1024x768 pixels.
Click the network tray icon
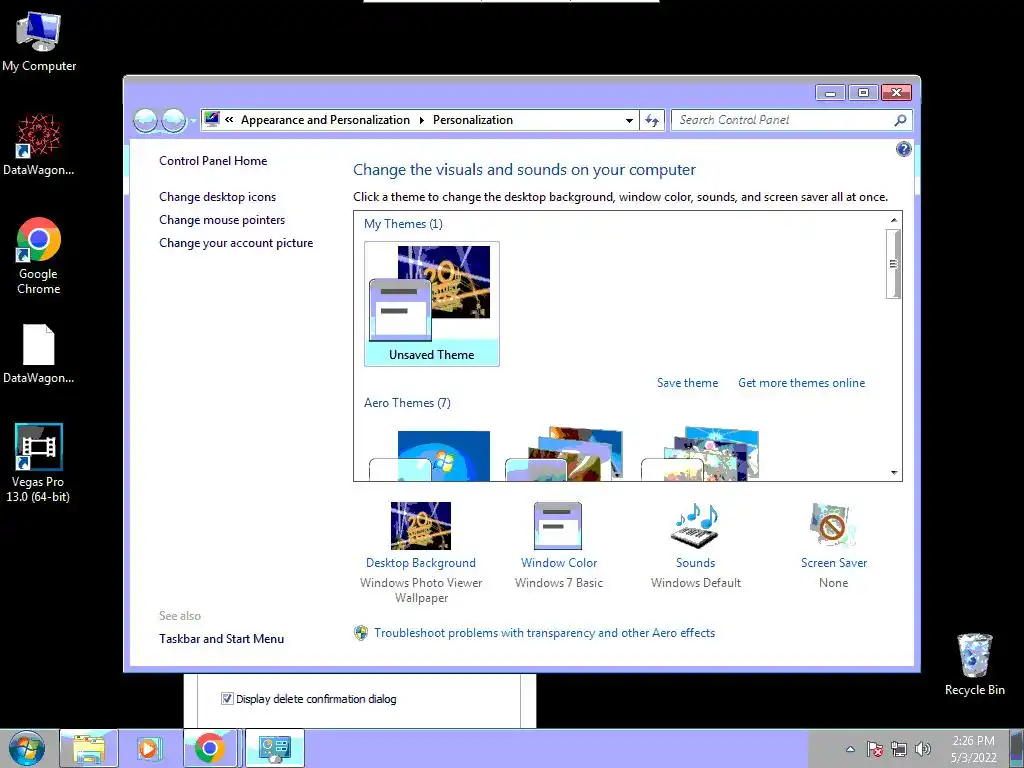(899, 749)
